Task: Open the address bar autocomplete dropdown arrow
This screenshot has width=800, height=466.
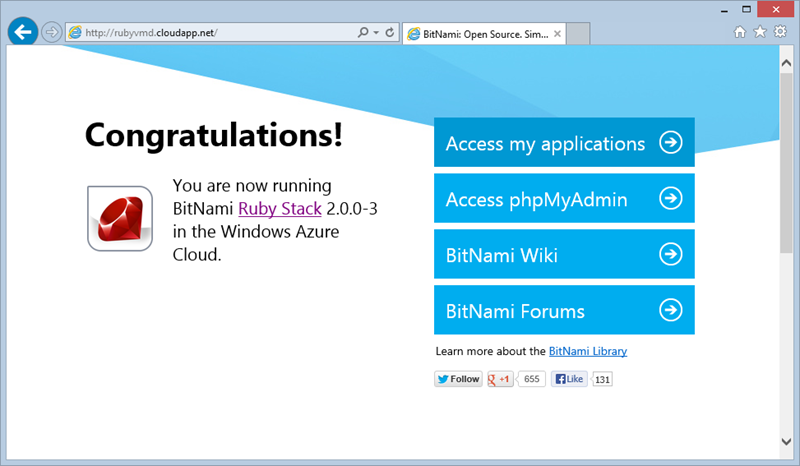Action: coord(376,33)
